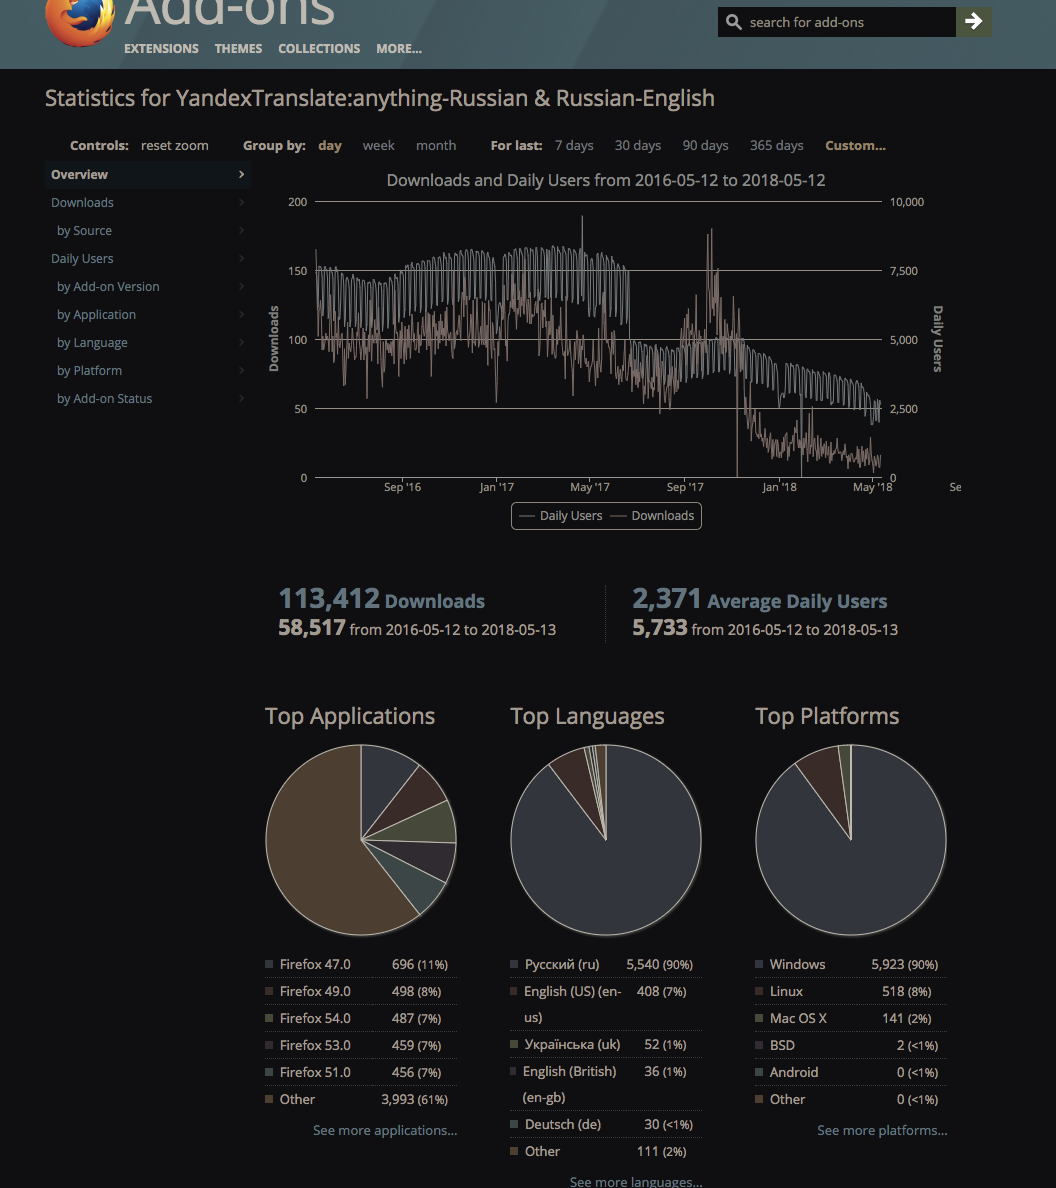
Task: Open the Themes menu
Action: click(238, 48)
